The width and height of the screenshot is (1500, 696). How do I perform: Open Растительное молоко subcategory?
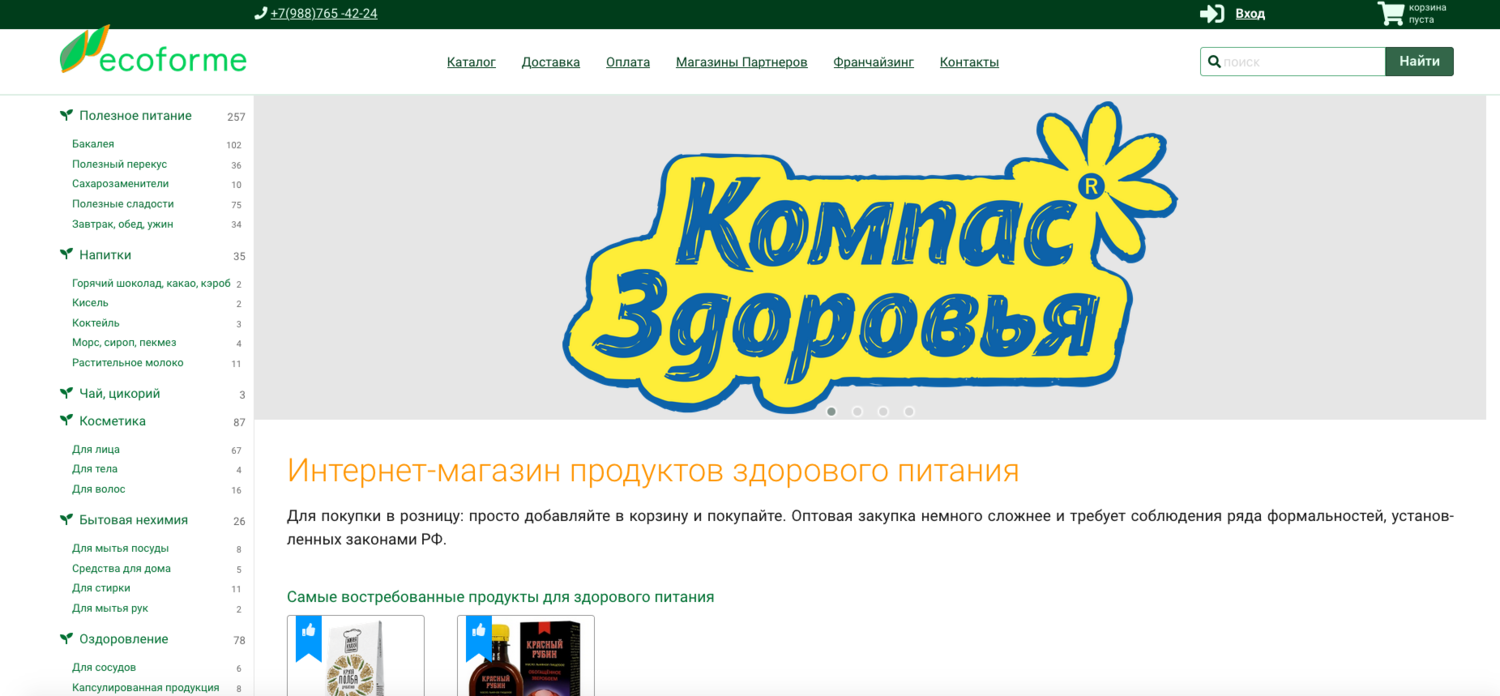[x=128, y=363]
